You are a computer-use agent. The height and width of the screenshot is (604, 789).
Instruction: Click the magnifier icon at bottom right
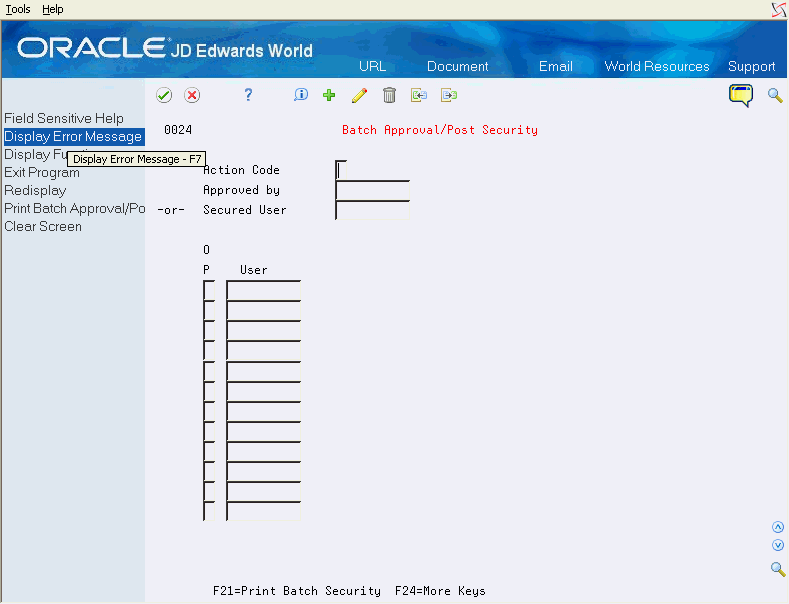coord(778,569)
